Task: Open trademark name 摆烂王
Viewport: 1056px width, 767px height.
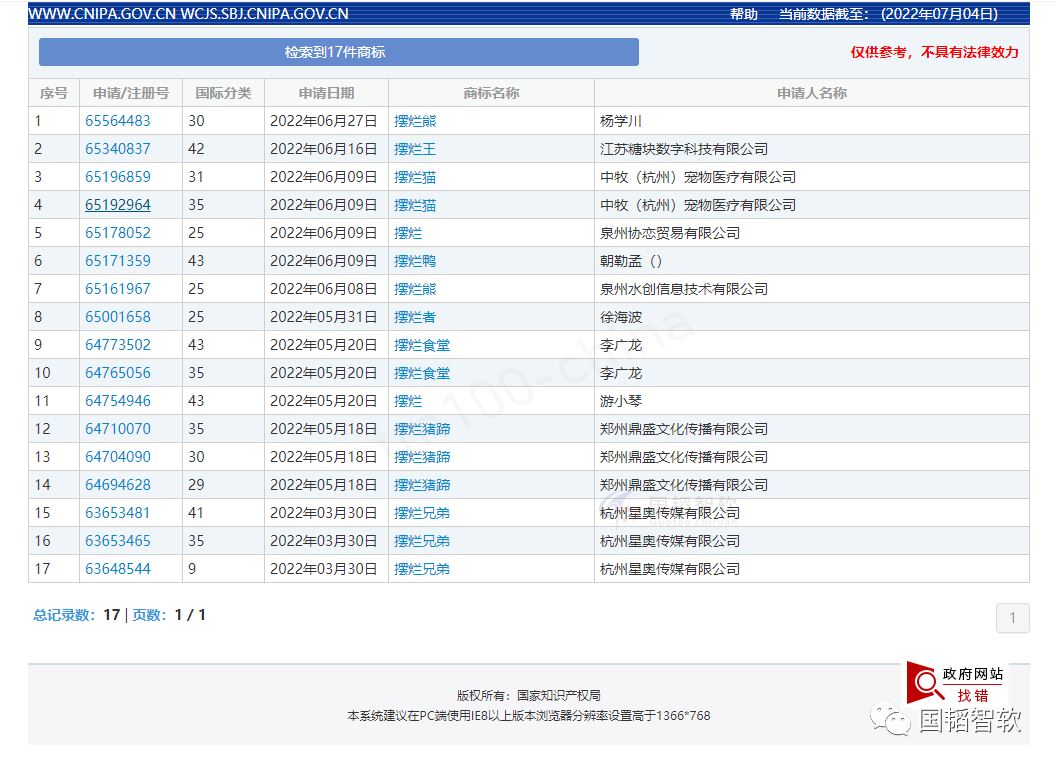Action: pyautogui.click(x=415, y=149)
